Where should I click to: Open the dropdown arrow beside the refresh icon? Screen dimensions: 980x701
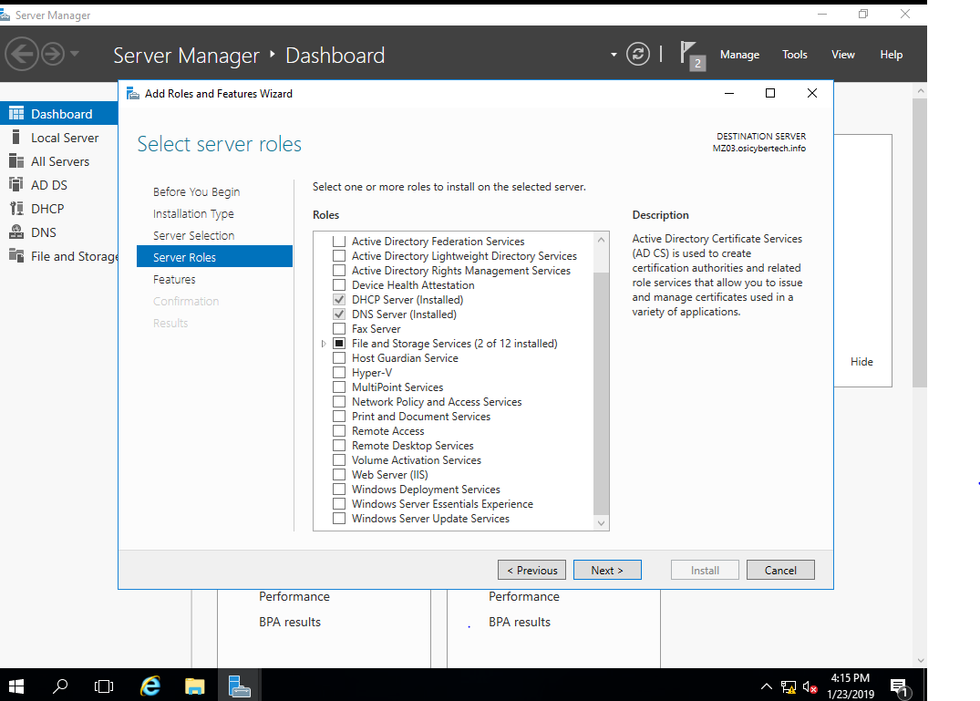(614, 55)
